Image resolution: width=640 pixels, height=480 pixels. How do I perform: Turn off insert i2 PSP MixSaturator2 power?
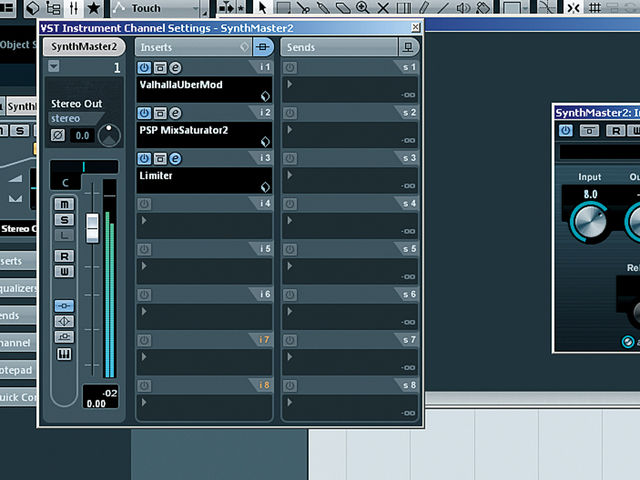tap(144, 113)
